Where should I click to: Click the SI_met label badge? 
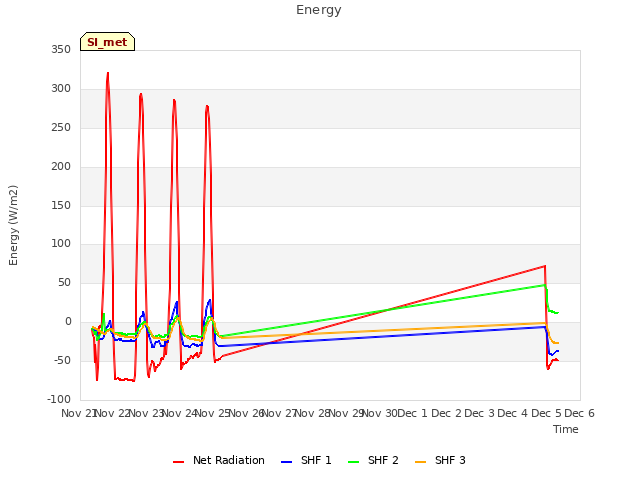(107, 42)
